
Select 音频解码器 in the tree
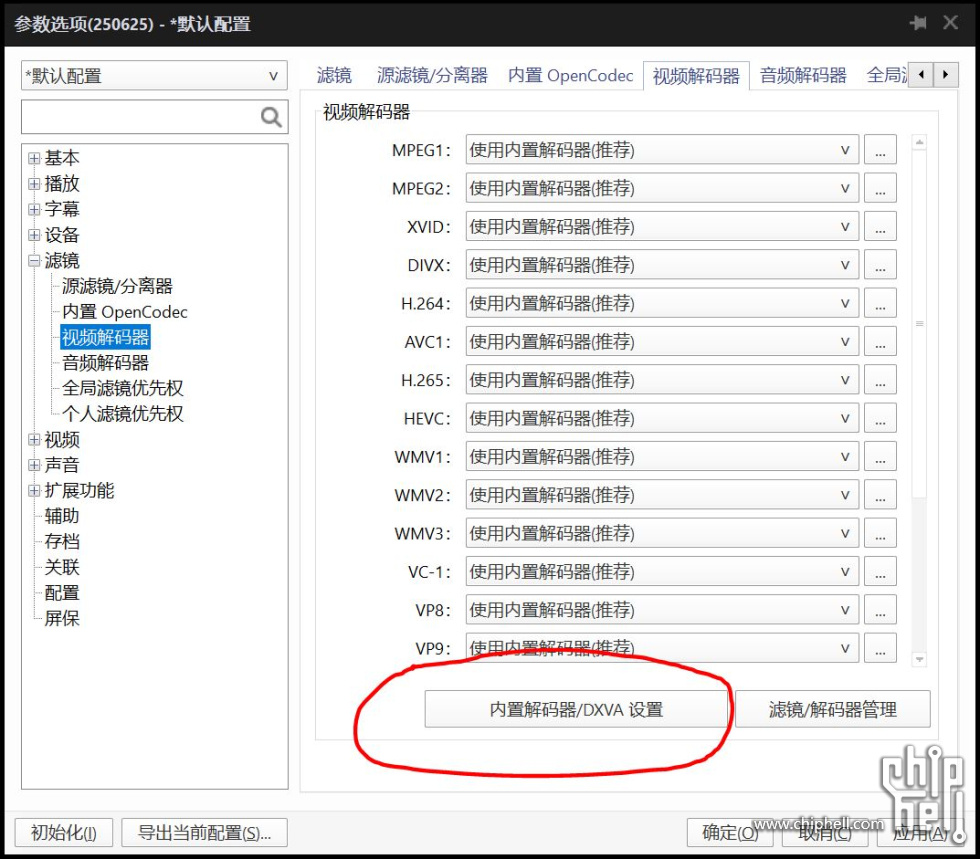[106, 363]
